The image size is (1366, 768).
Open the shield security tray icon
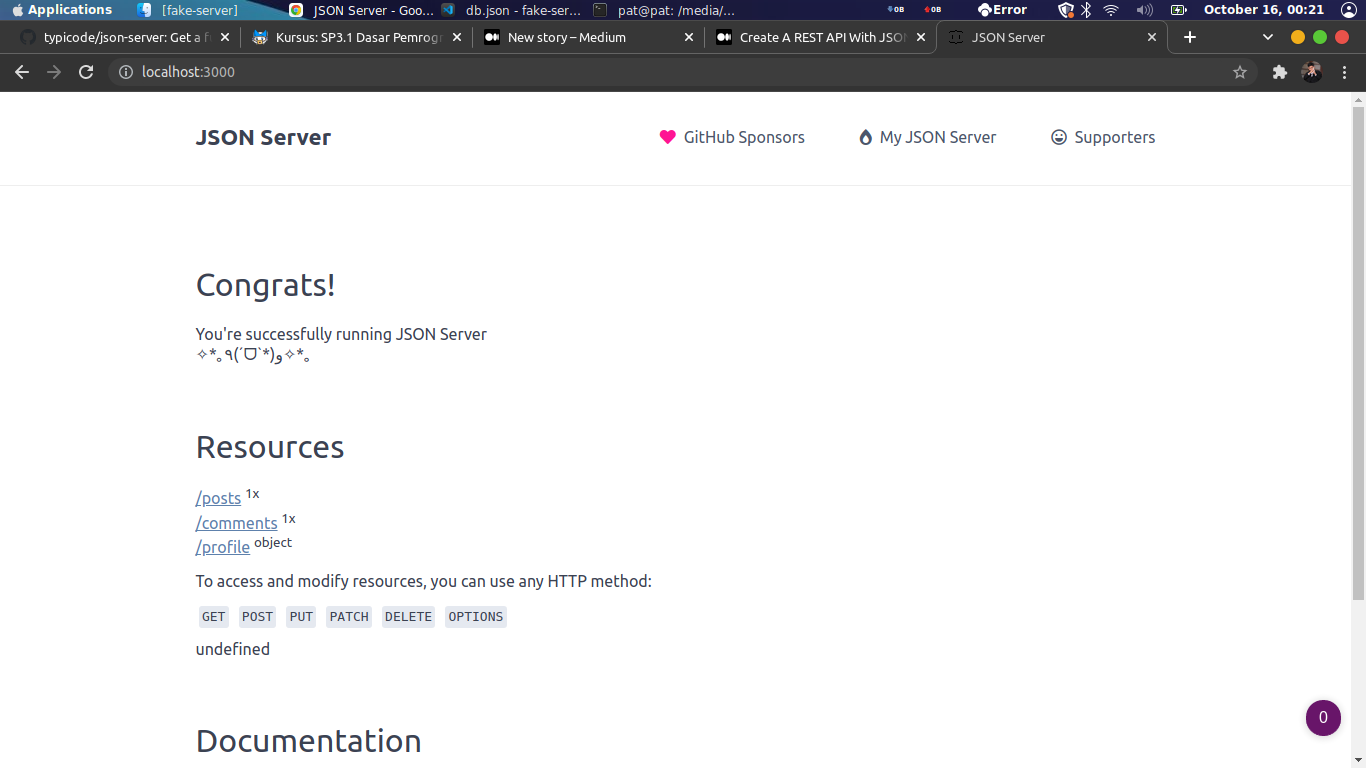1066,10
